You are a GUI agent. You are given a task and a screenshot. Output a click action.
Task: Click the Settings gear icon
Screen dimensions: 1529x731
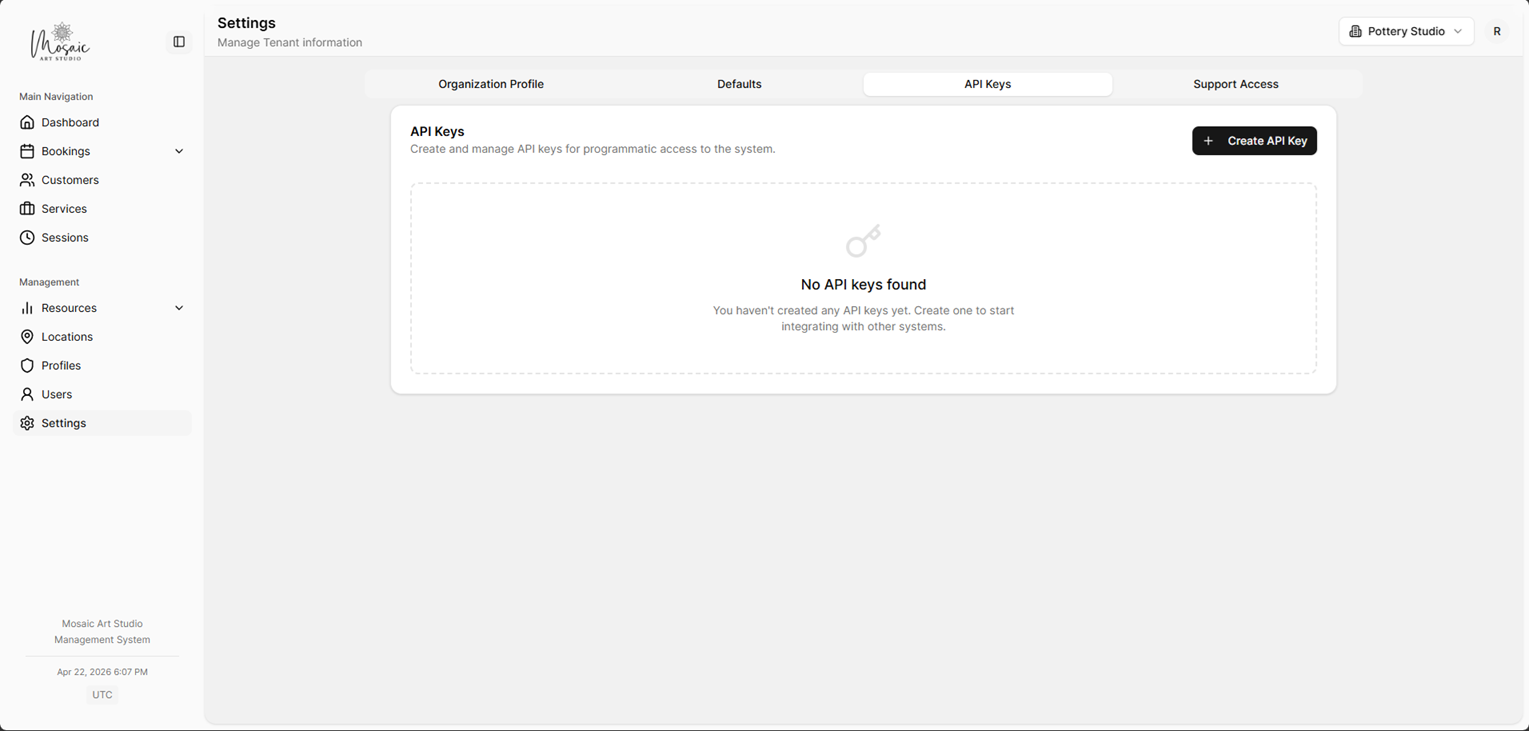point(27,423)
